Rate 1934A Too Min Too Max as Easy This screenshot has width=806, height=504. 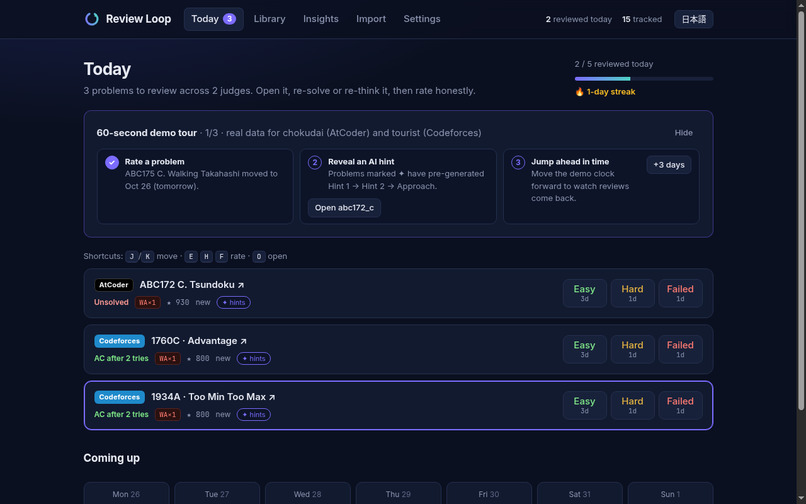pos(584,405)
